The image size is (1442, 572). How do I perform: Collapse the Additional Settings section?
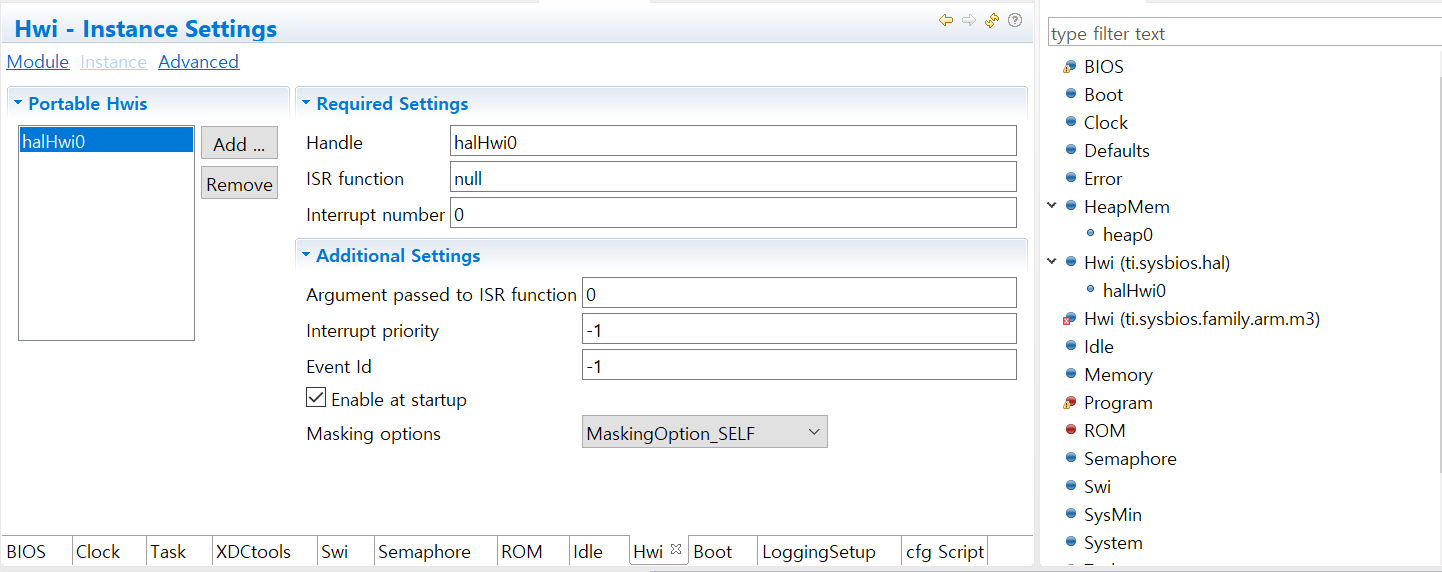click(305, 256)
